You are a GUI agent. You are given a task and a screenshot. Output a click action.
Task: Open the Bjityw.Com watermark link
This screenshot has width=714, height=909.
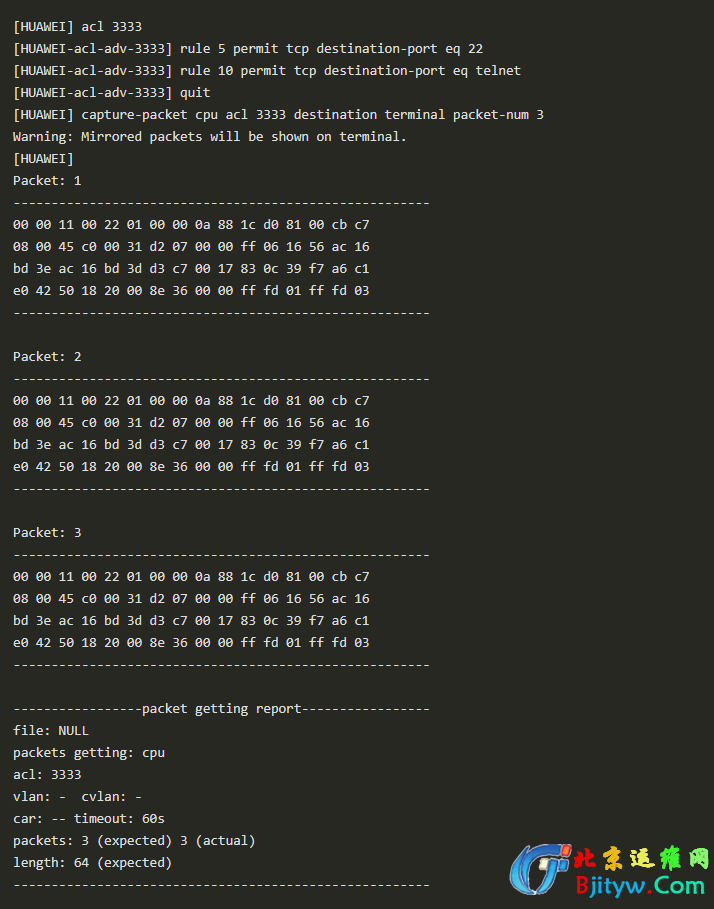640,885
